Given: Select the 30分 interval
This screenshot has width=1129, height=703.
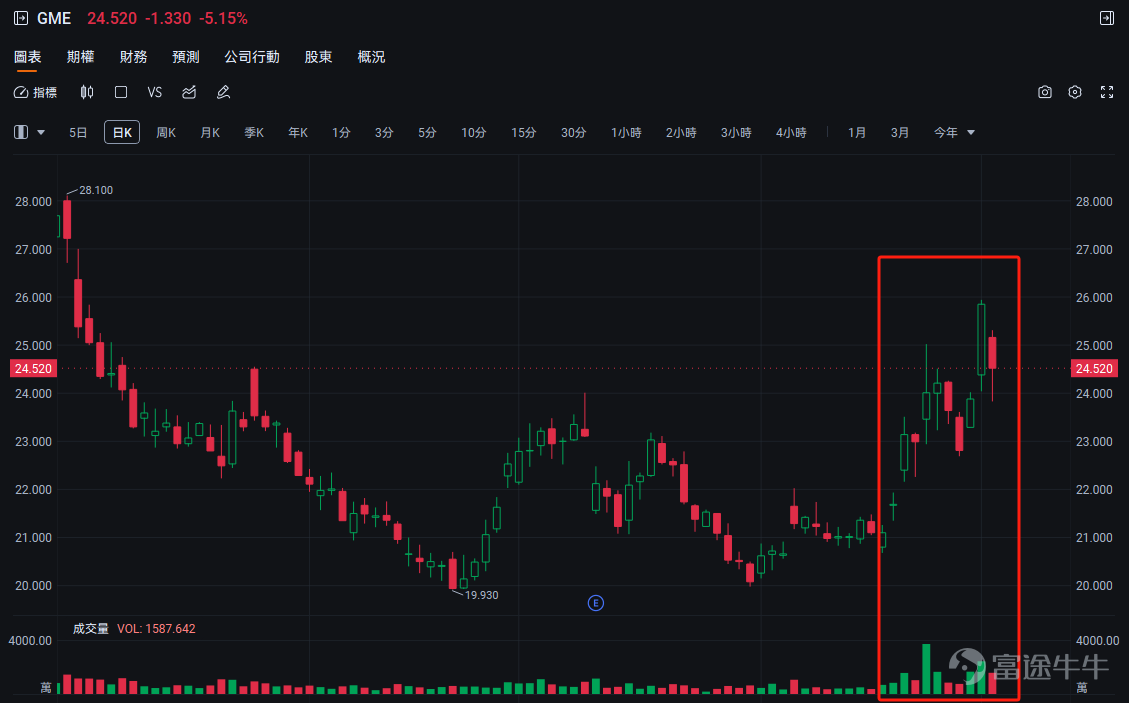Looking at the screenshot, I should (x=574, y=133).
